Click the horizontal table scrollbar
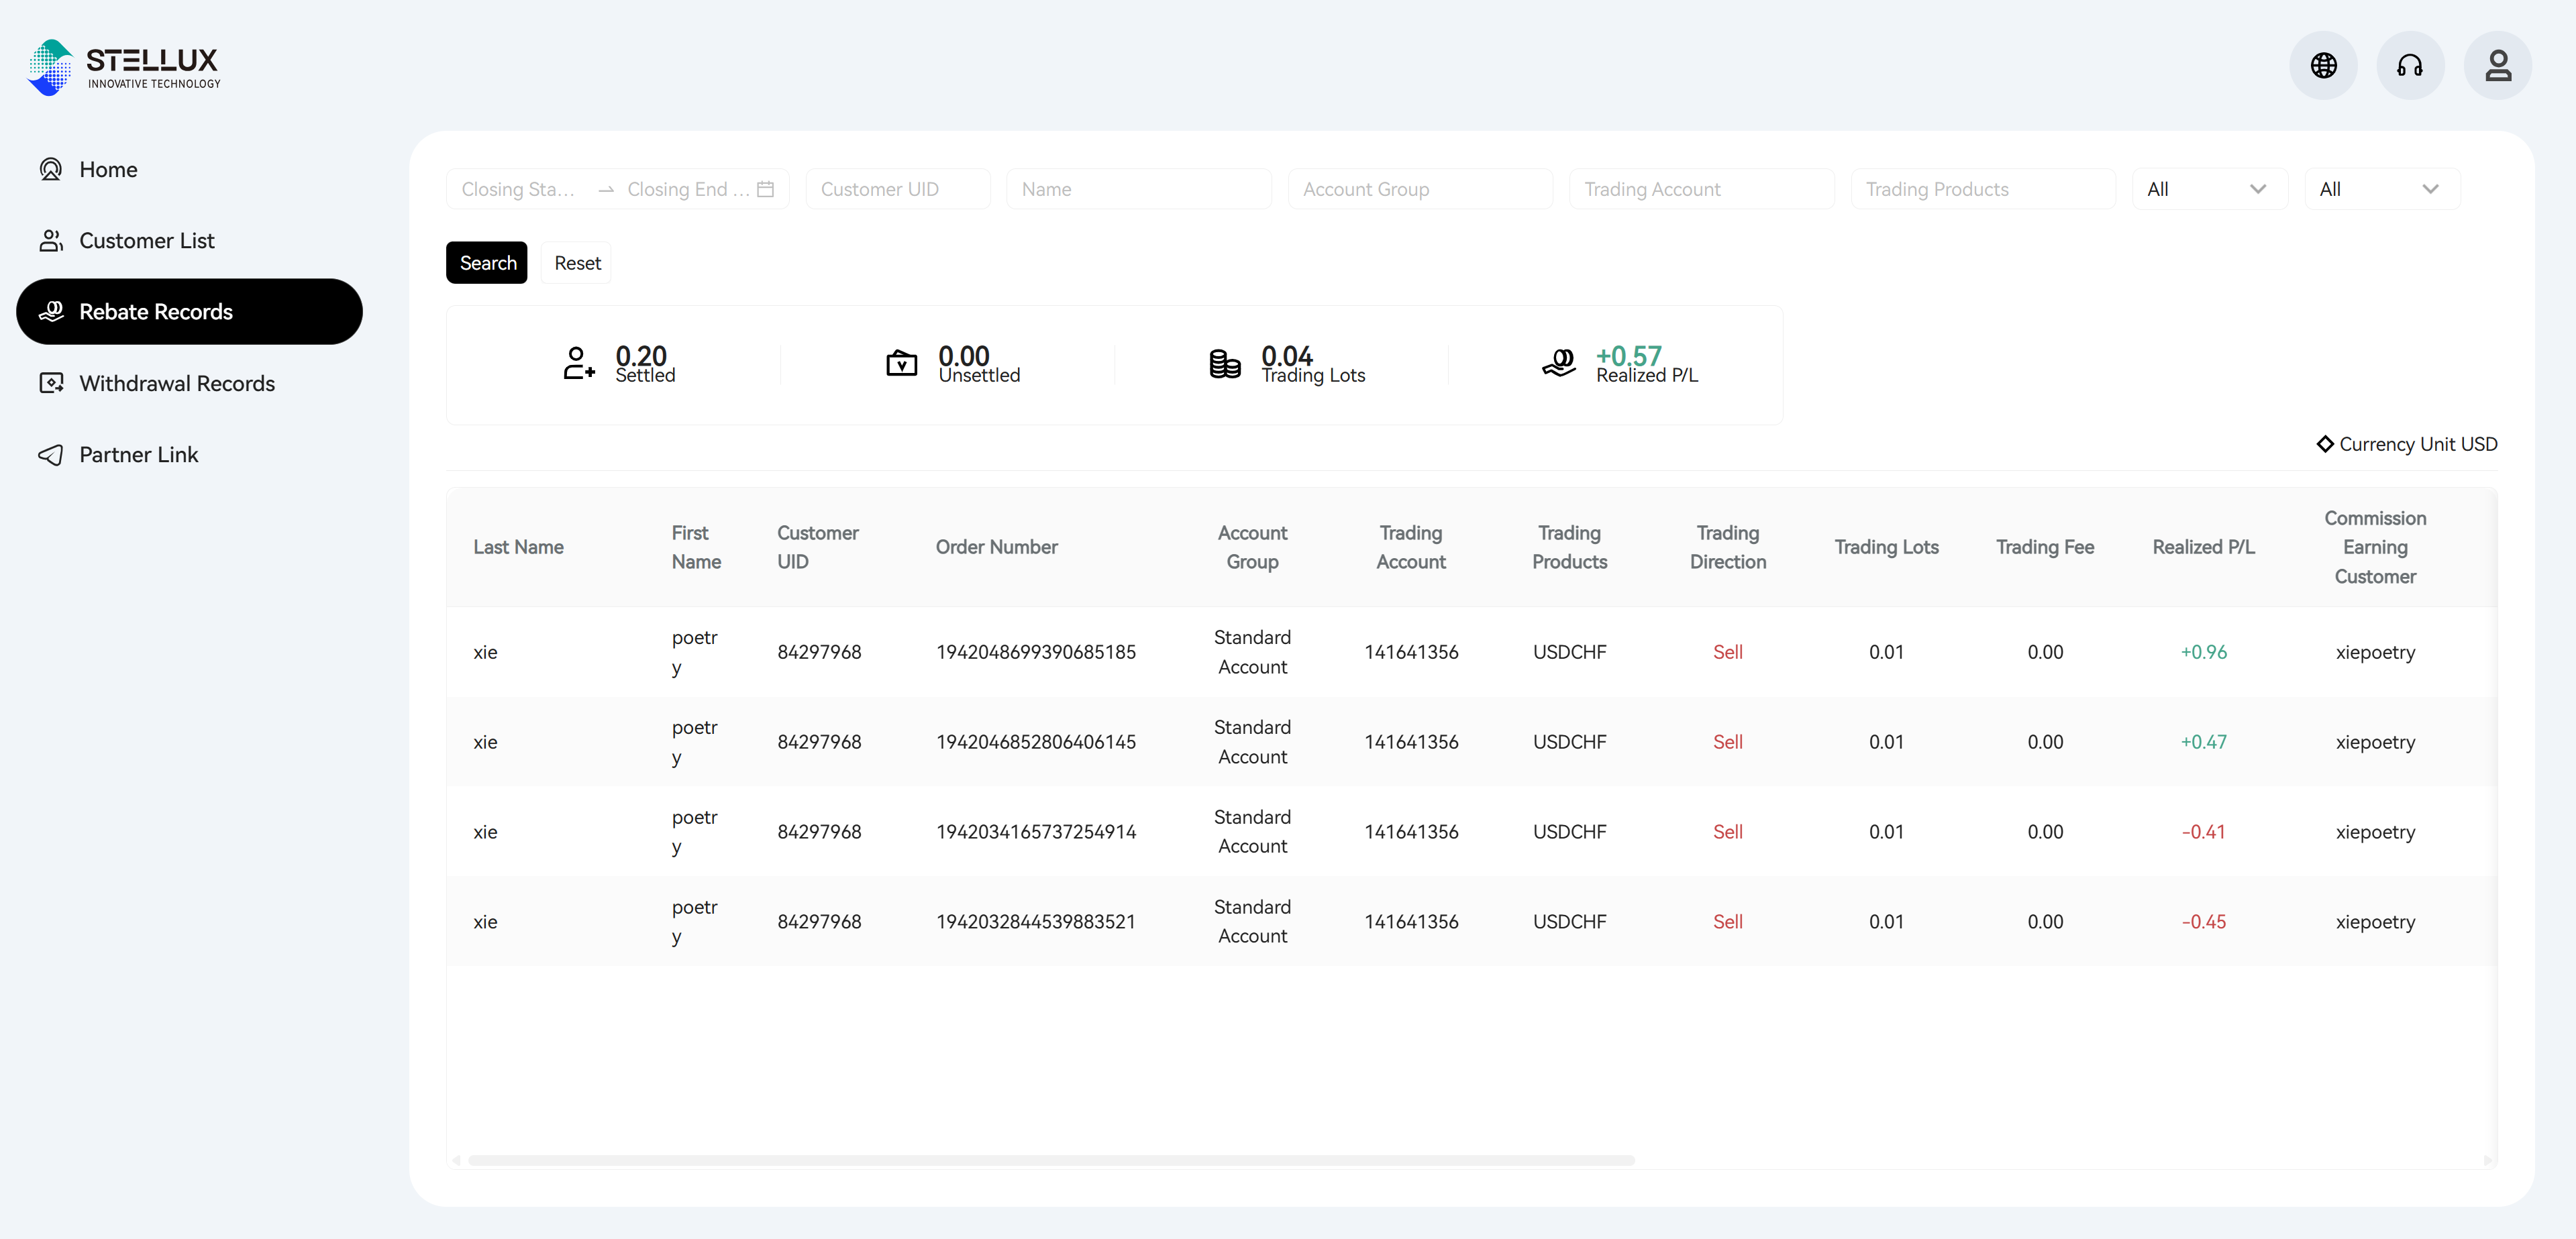 click(x=1051, y=1160)
